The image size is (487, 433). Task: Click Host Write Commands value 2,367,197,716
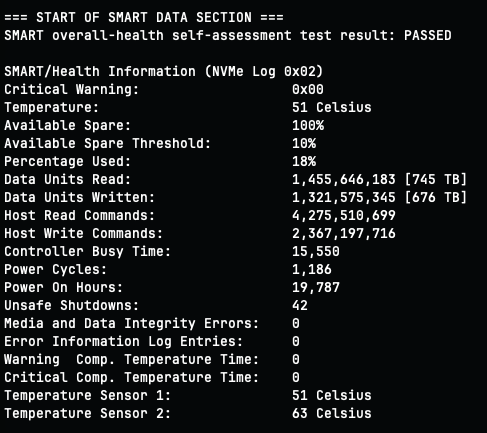[x=344, y=233]
